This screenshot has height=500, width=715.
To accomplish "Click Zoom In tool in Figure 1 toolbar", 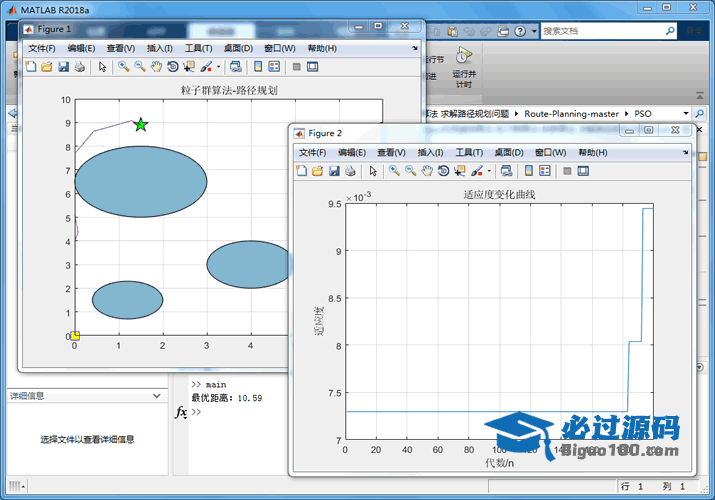I will click(124, 67).
